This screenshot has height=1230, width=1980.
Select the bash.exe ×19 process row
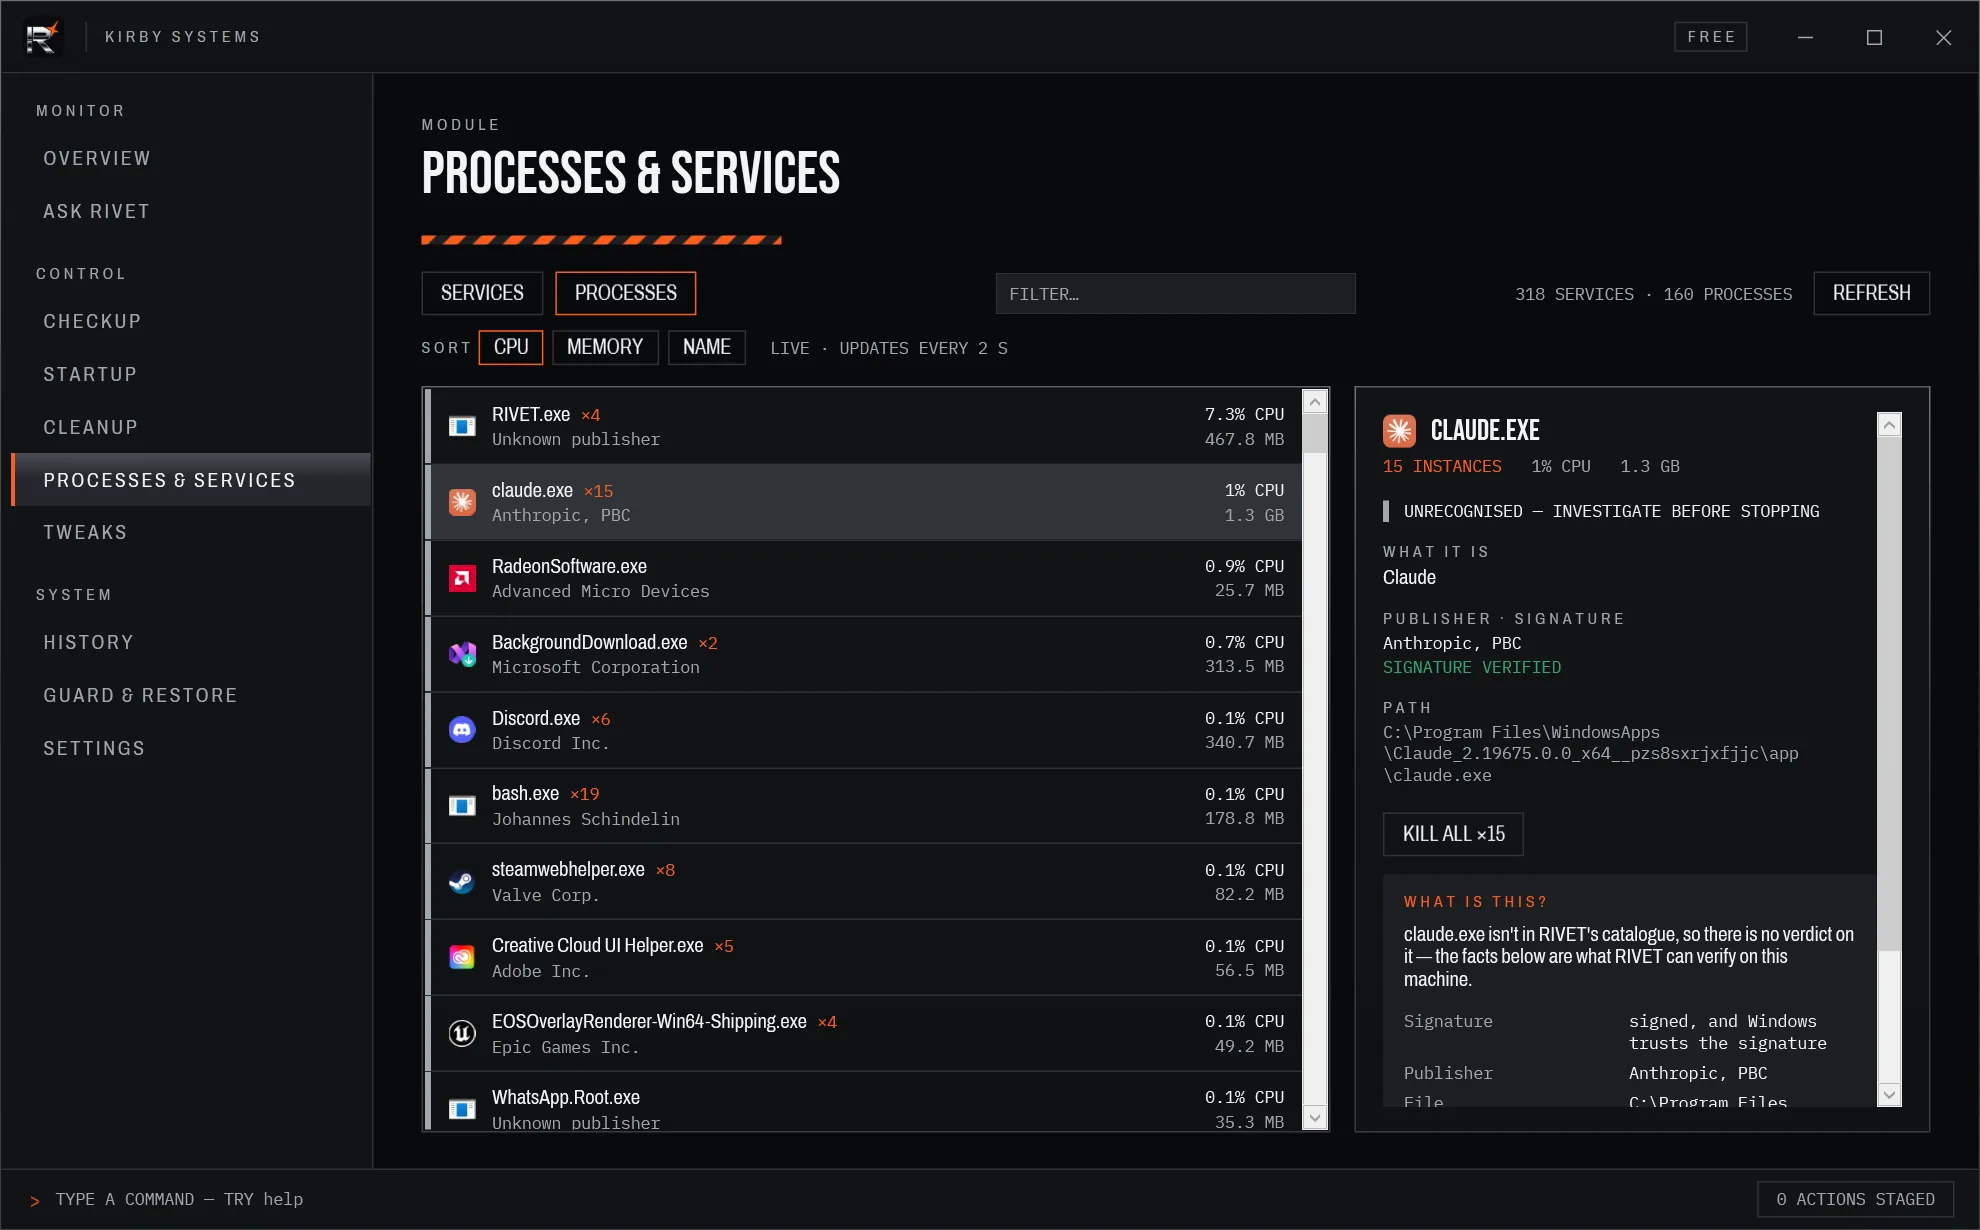point(864,806)
